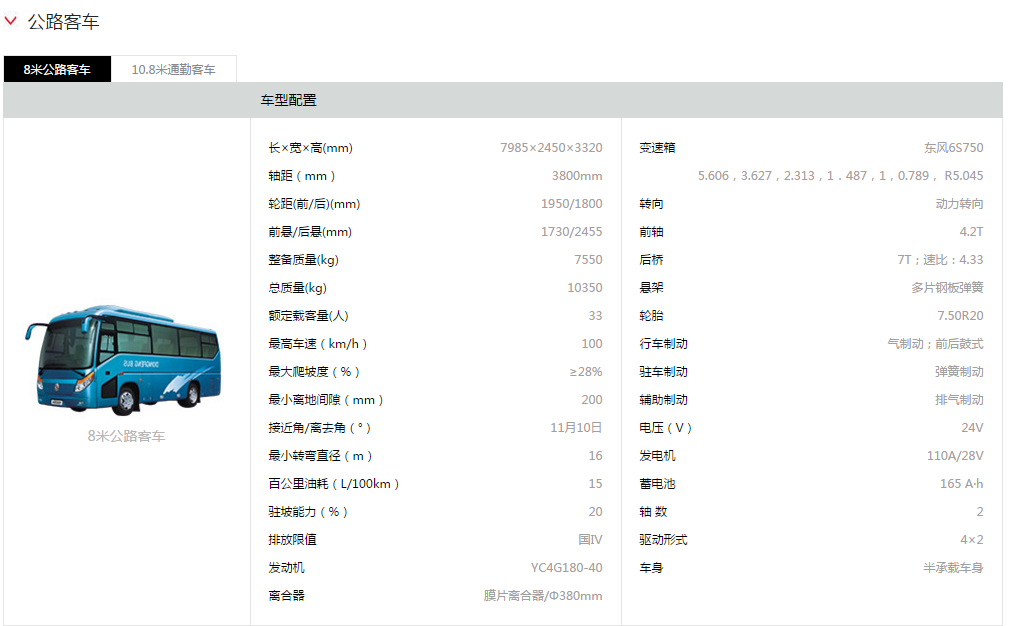Select the 8米公路客车 tab
The height and width of the screenshot is (626, 1010).
(x=57, y=69)
